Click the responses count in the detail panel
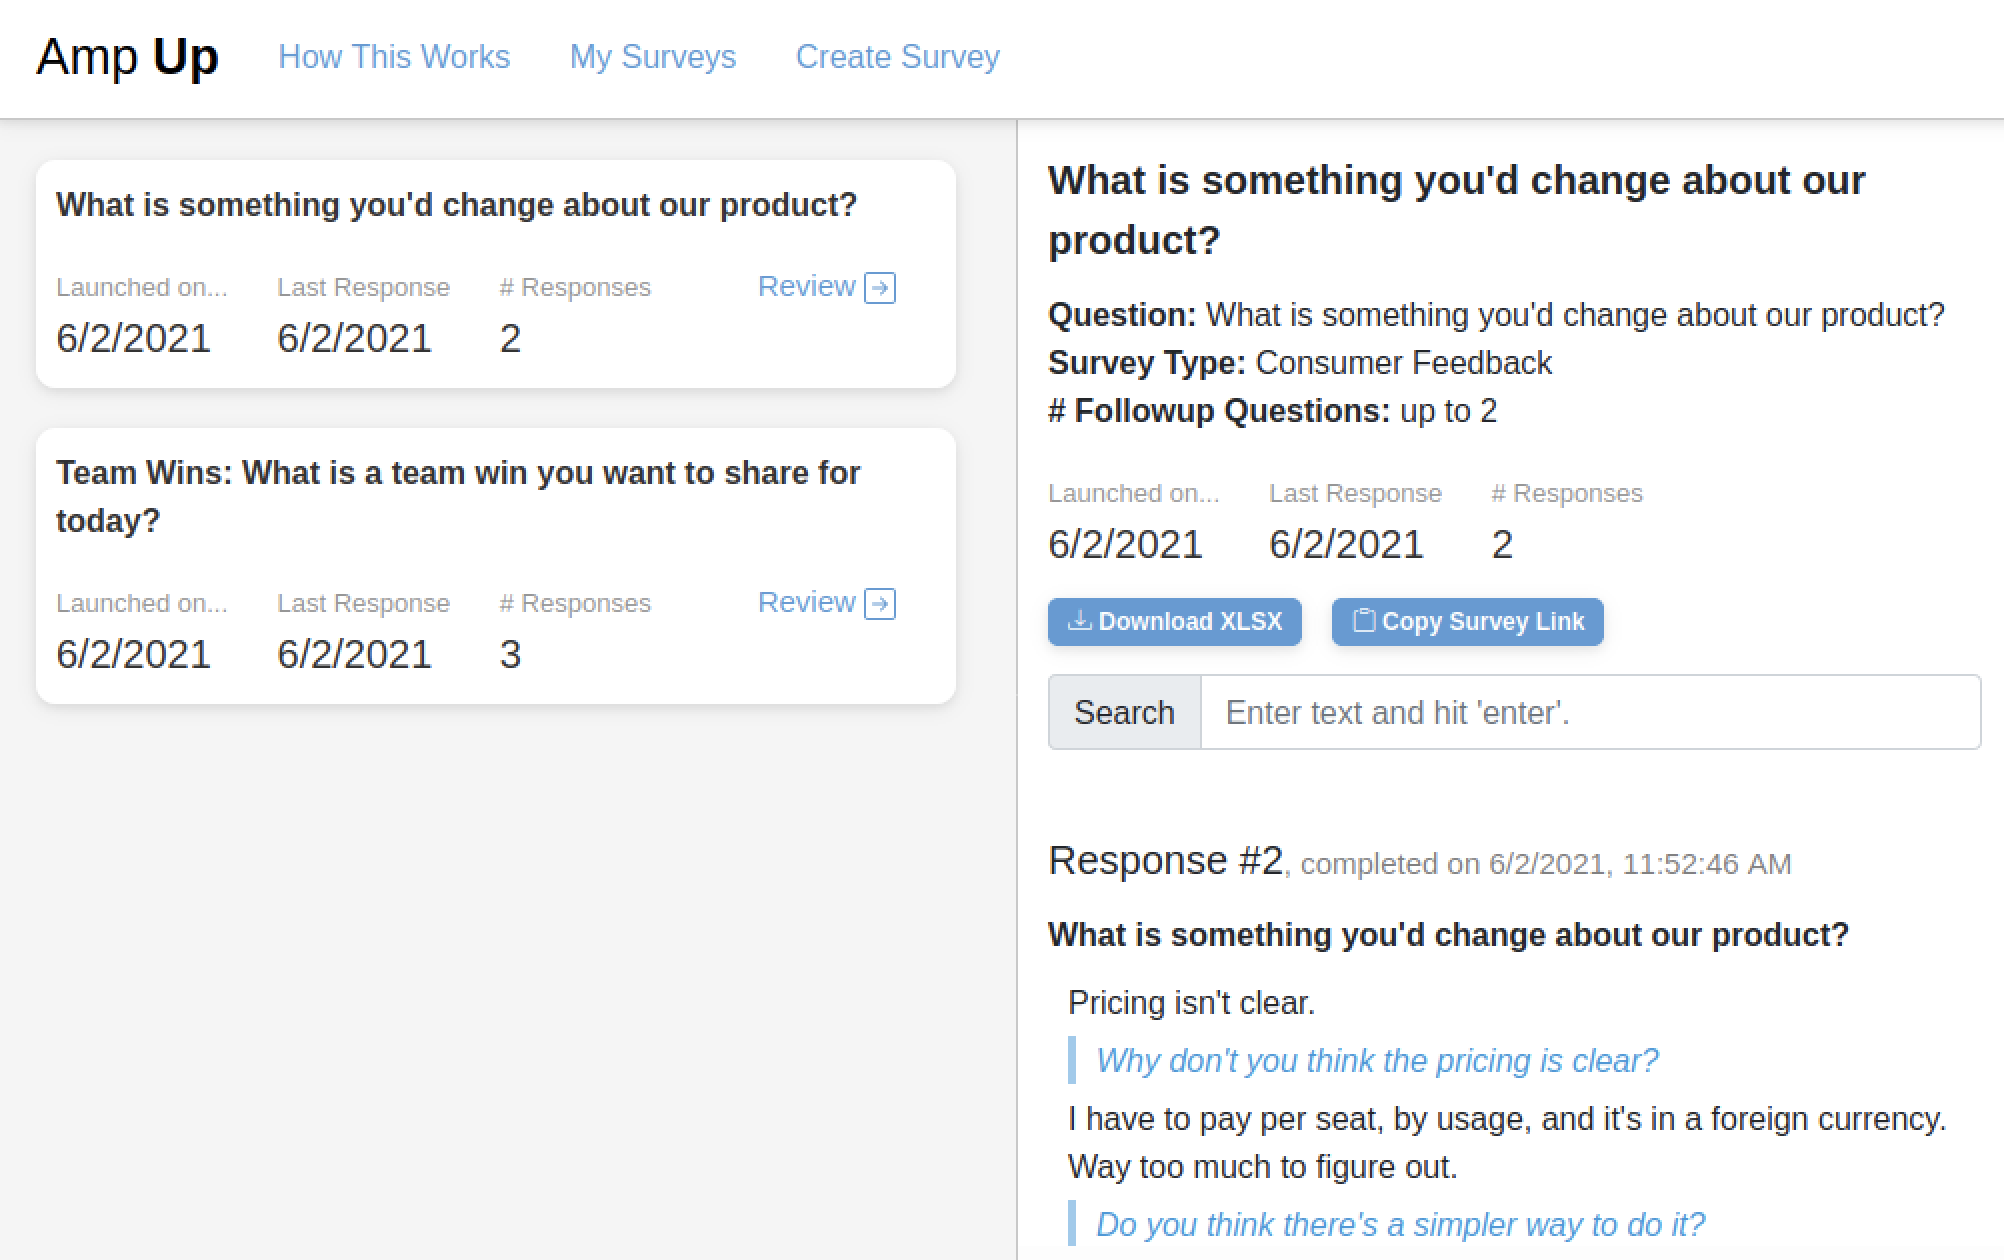 click(x=1502, y=544)
